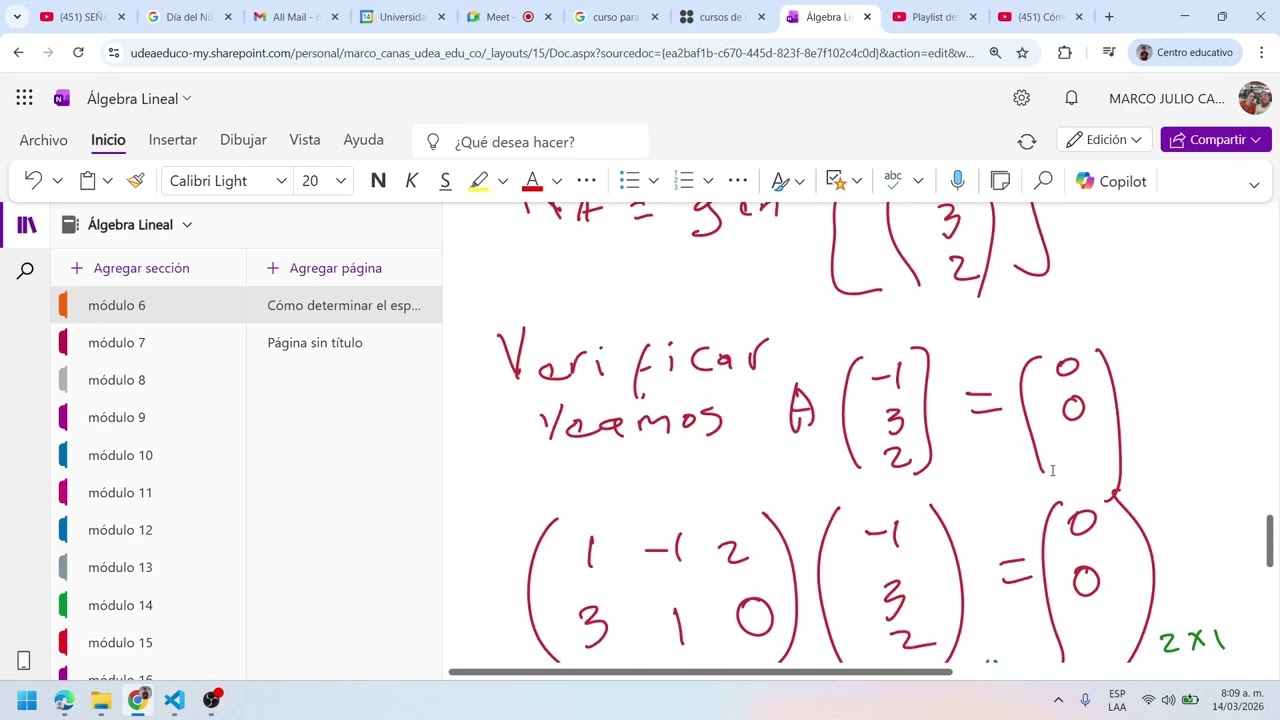Open bullet style dropdown arrow
The width and height of the screenshot is (1280, 720).
pos(653,181)
